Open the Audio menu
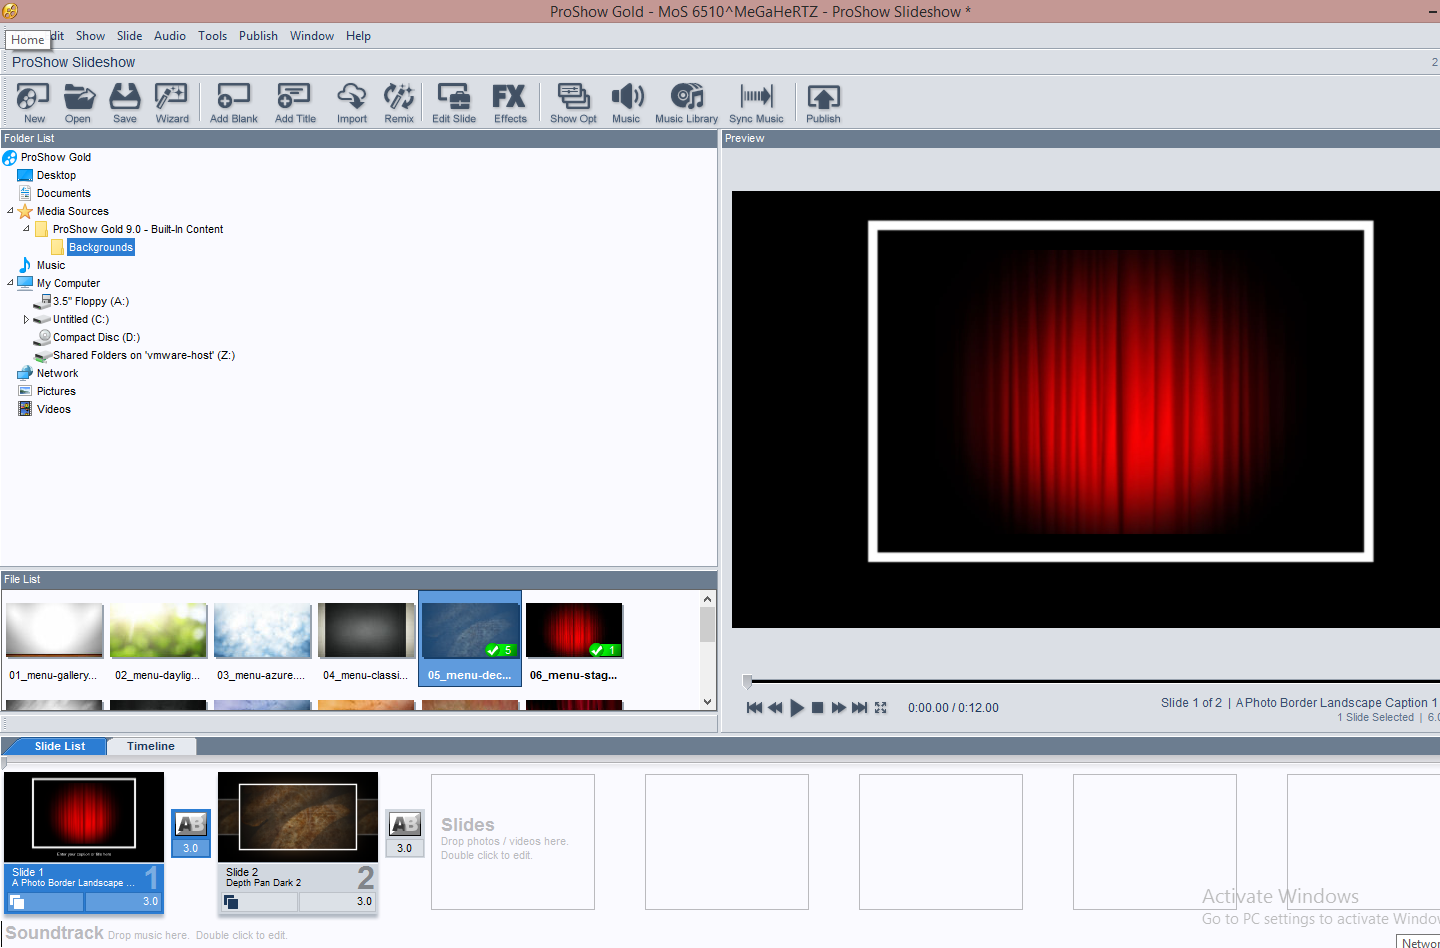1440x948 pixels. coord(170,35)
